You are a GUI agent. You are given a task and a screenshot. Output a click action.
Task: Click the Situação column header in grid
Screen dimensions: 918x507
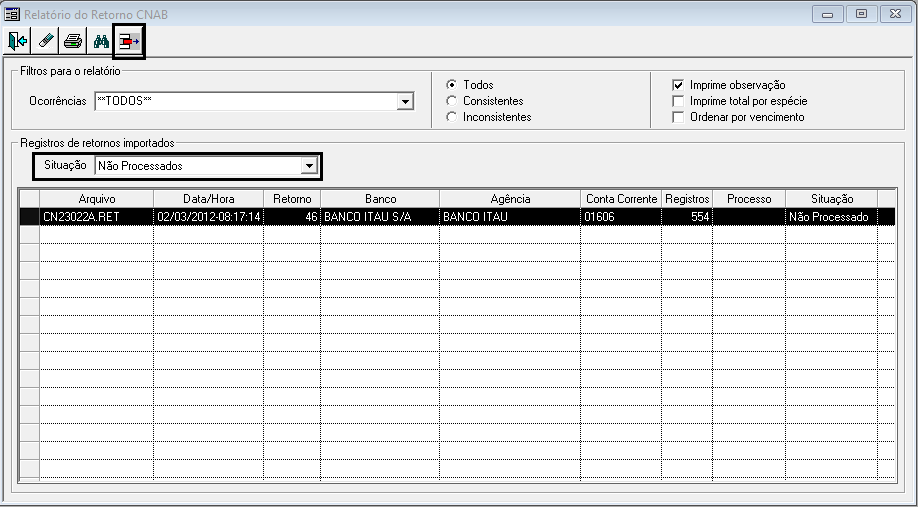(831, 199)
